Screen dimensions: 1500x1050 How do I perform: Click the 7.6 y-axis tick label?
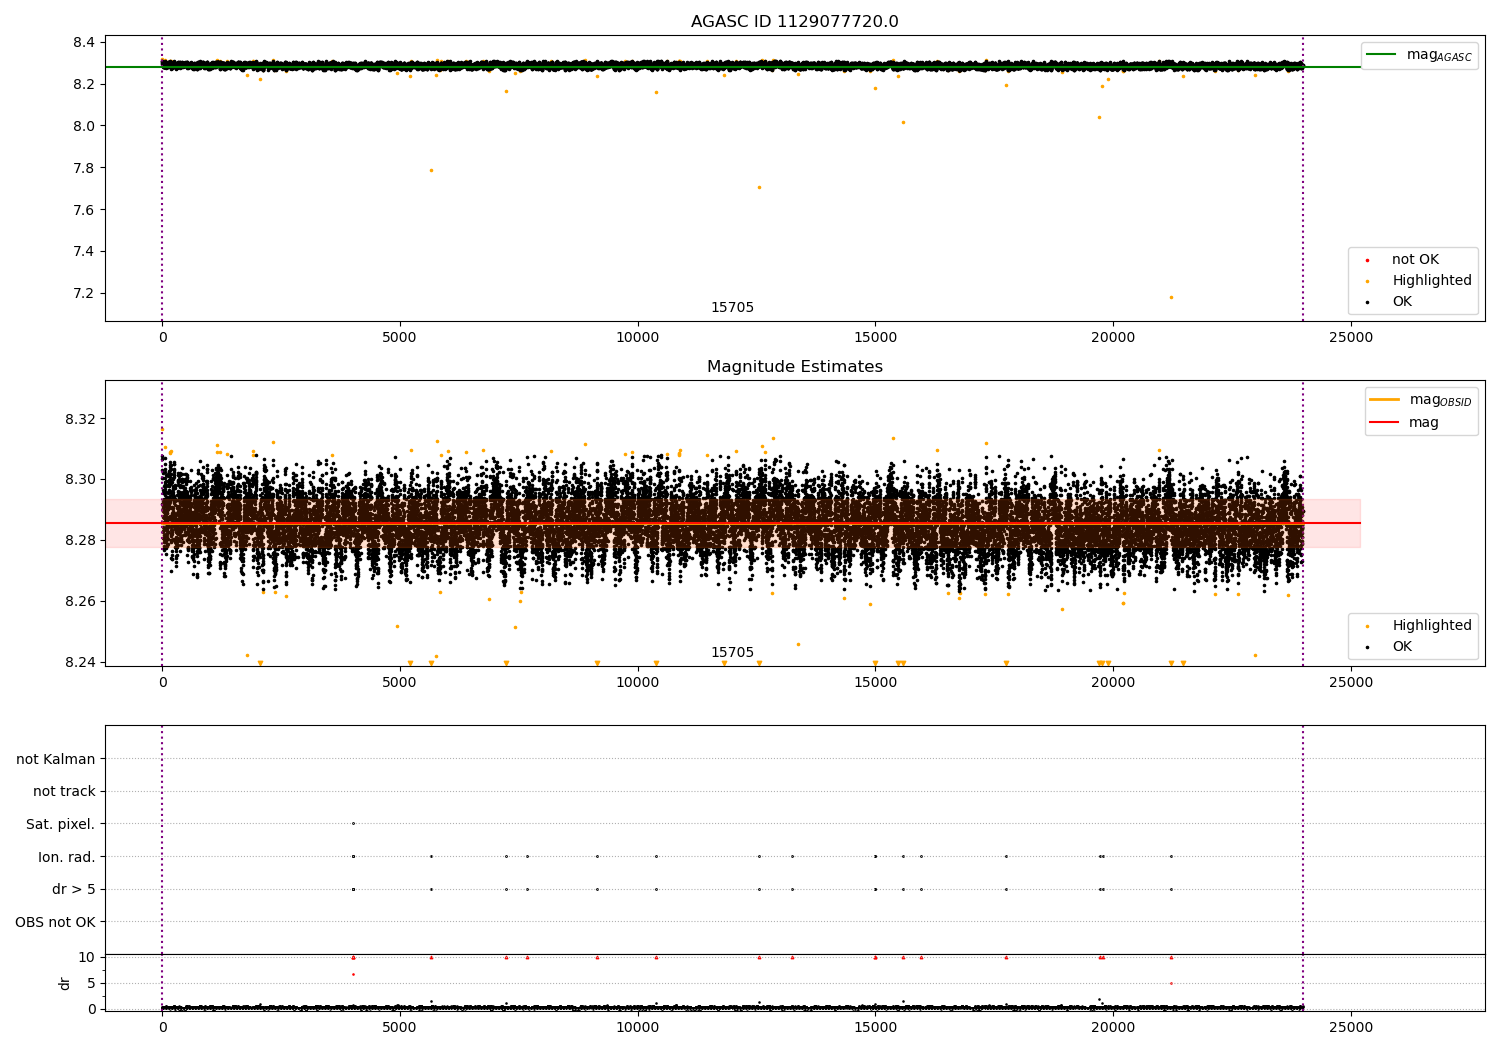(x=84, y=210)
